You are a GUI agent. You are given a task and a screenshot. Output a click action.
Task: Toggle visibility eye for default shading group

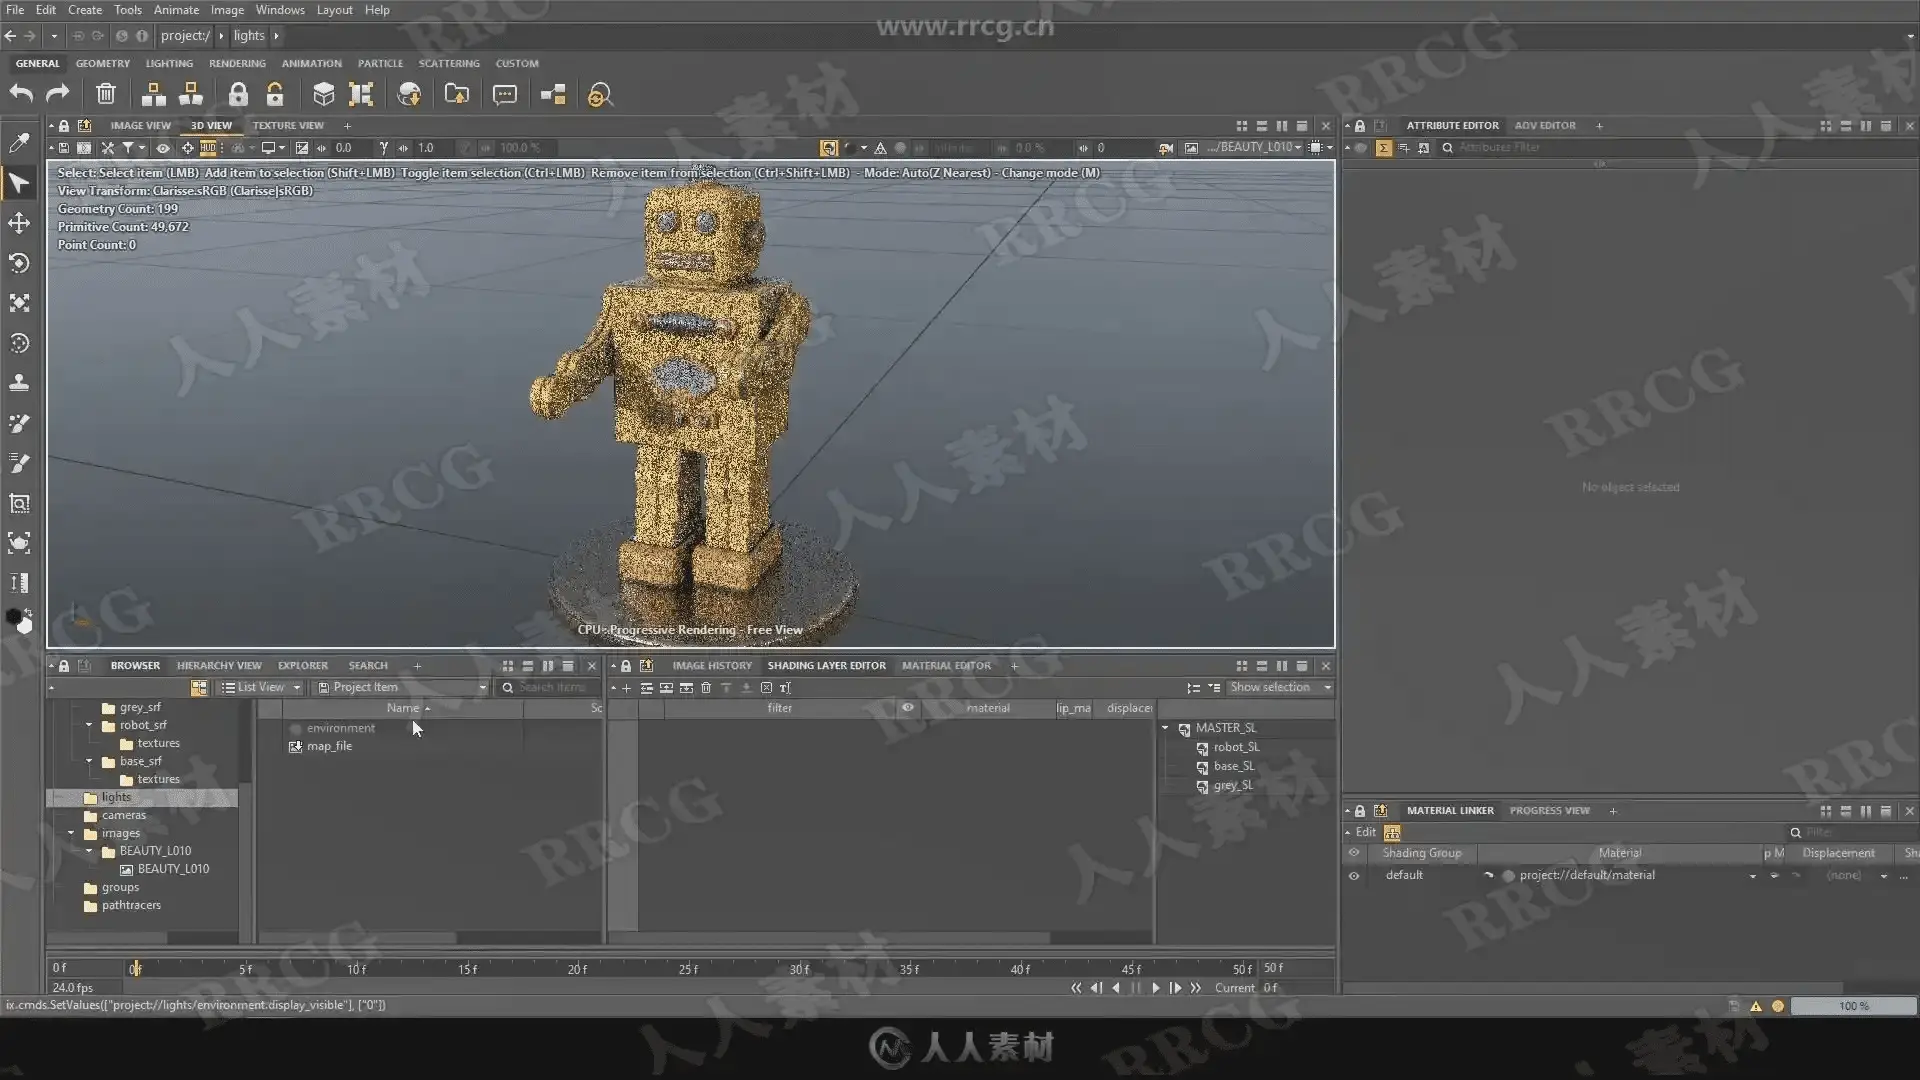[1354, 875]
